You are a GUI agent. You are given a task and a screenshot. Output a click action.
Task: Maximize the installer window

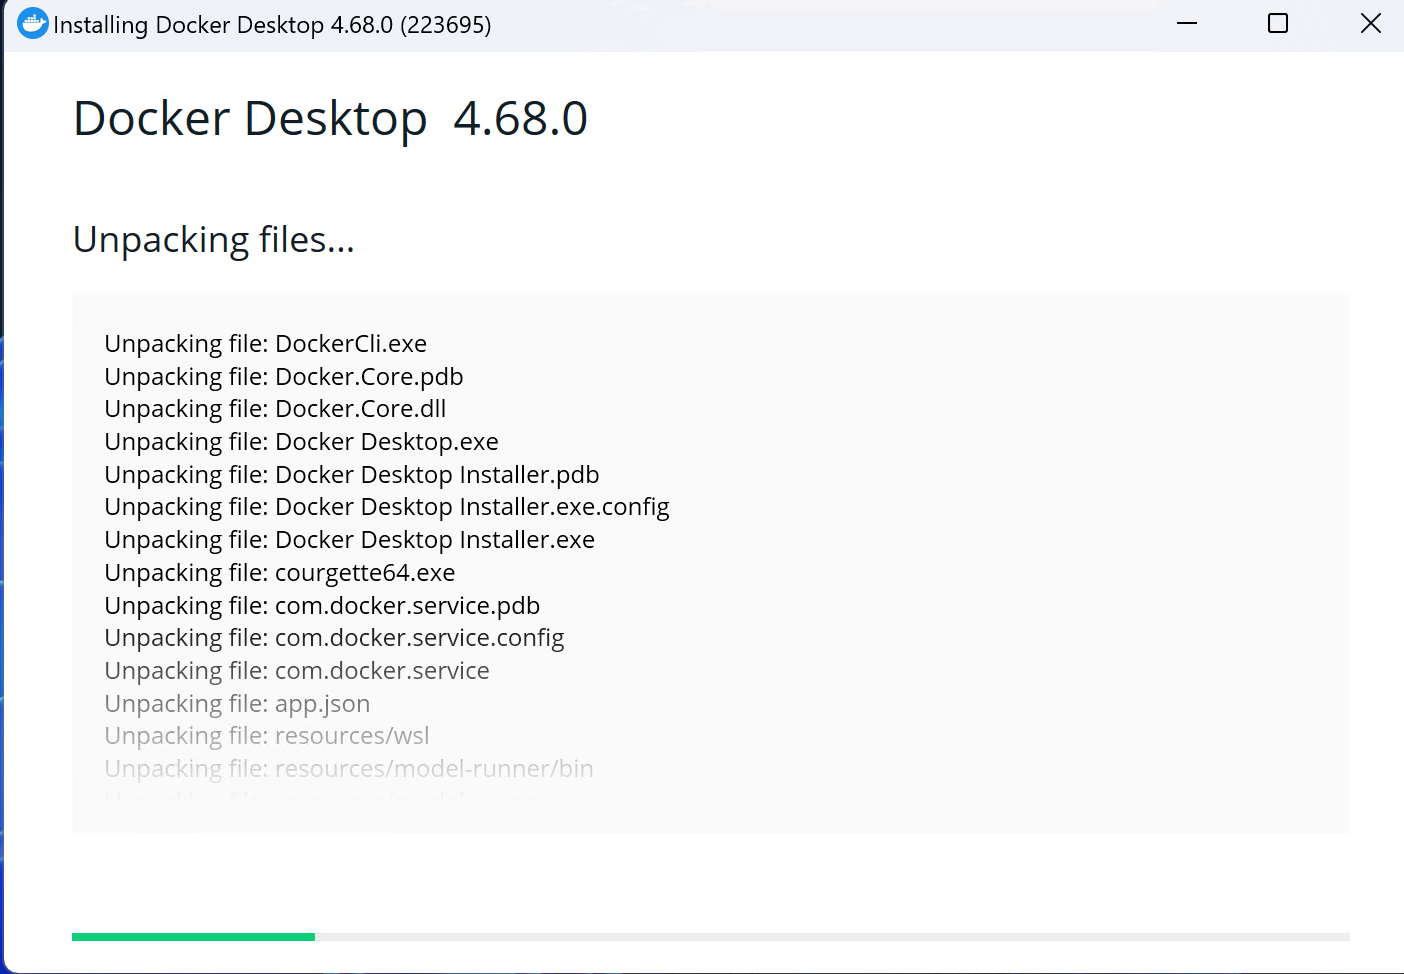pos(1278,24)
